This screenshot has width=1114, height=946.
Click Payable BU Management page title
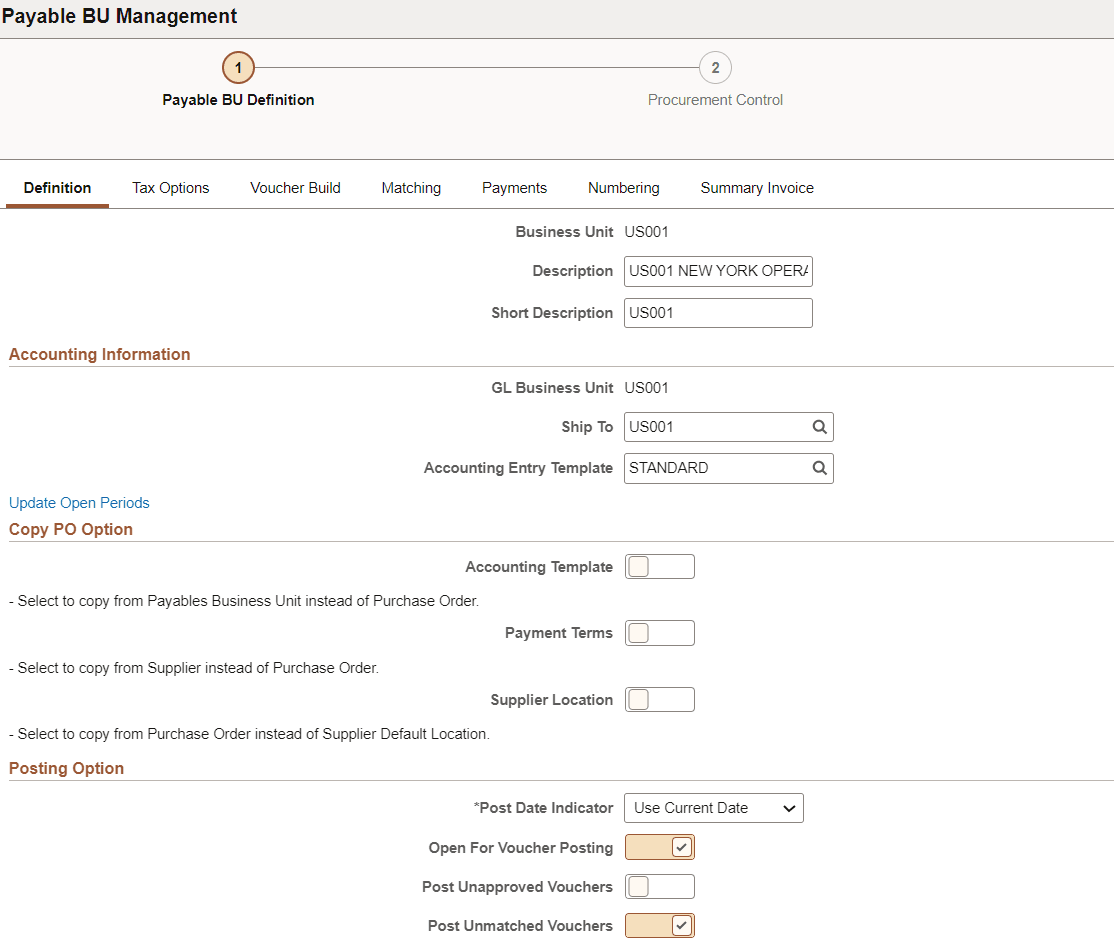[119, 16]
